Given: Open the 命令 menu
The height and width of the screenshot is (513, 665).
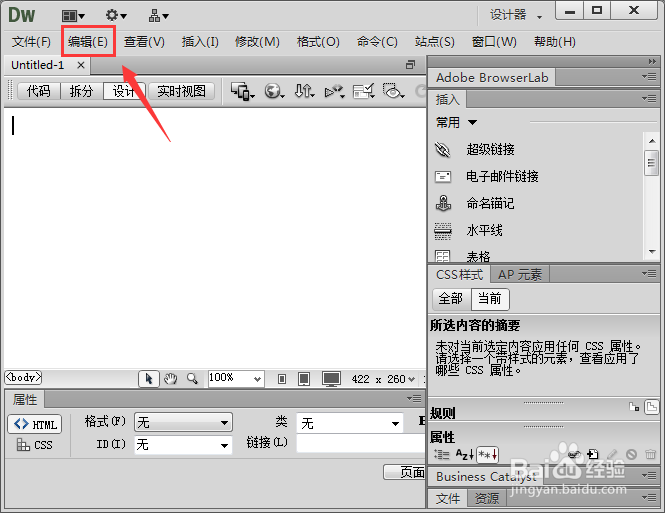Looking at the screenshot, I should [x=377, y=42].
